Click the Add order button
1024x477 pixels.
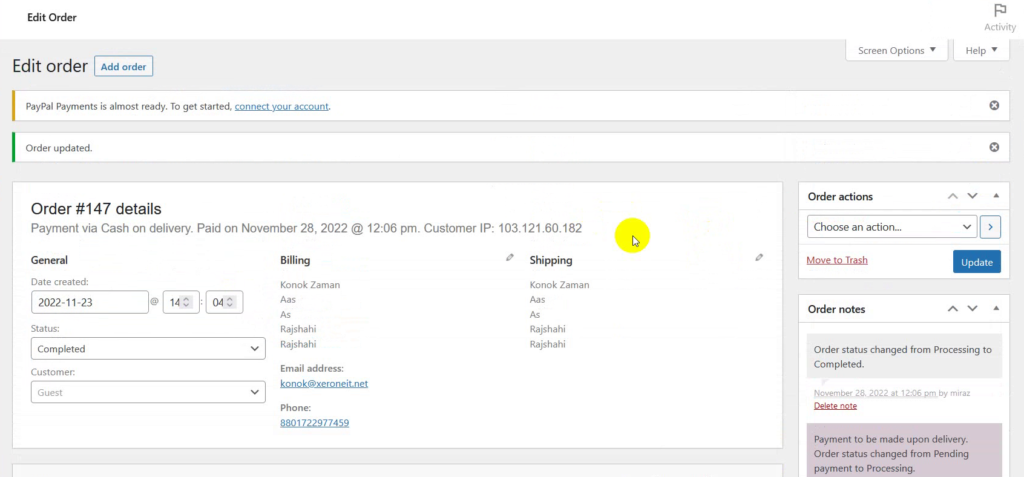pyautogui.click(x=123, y=66)
